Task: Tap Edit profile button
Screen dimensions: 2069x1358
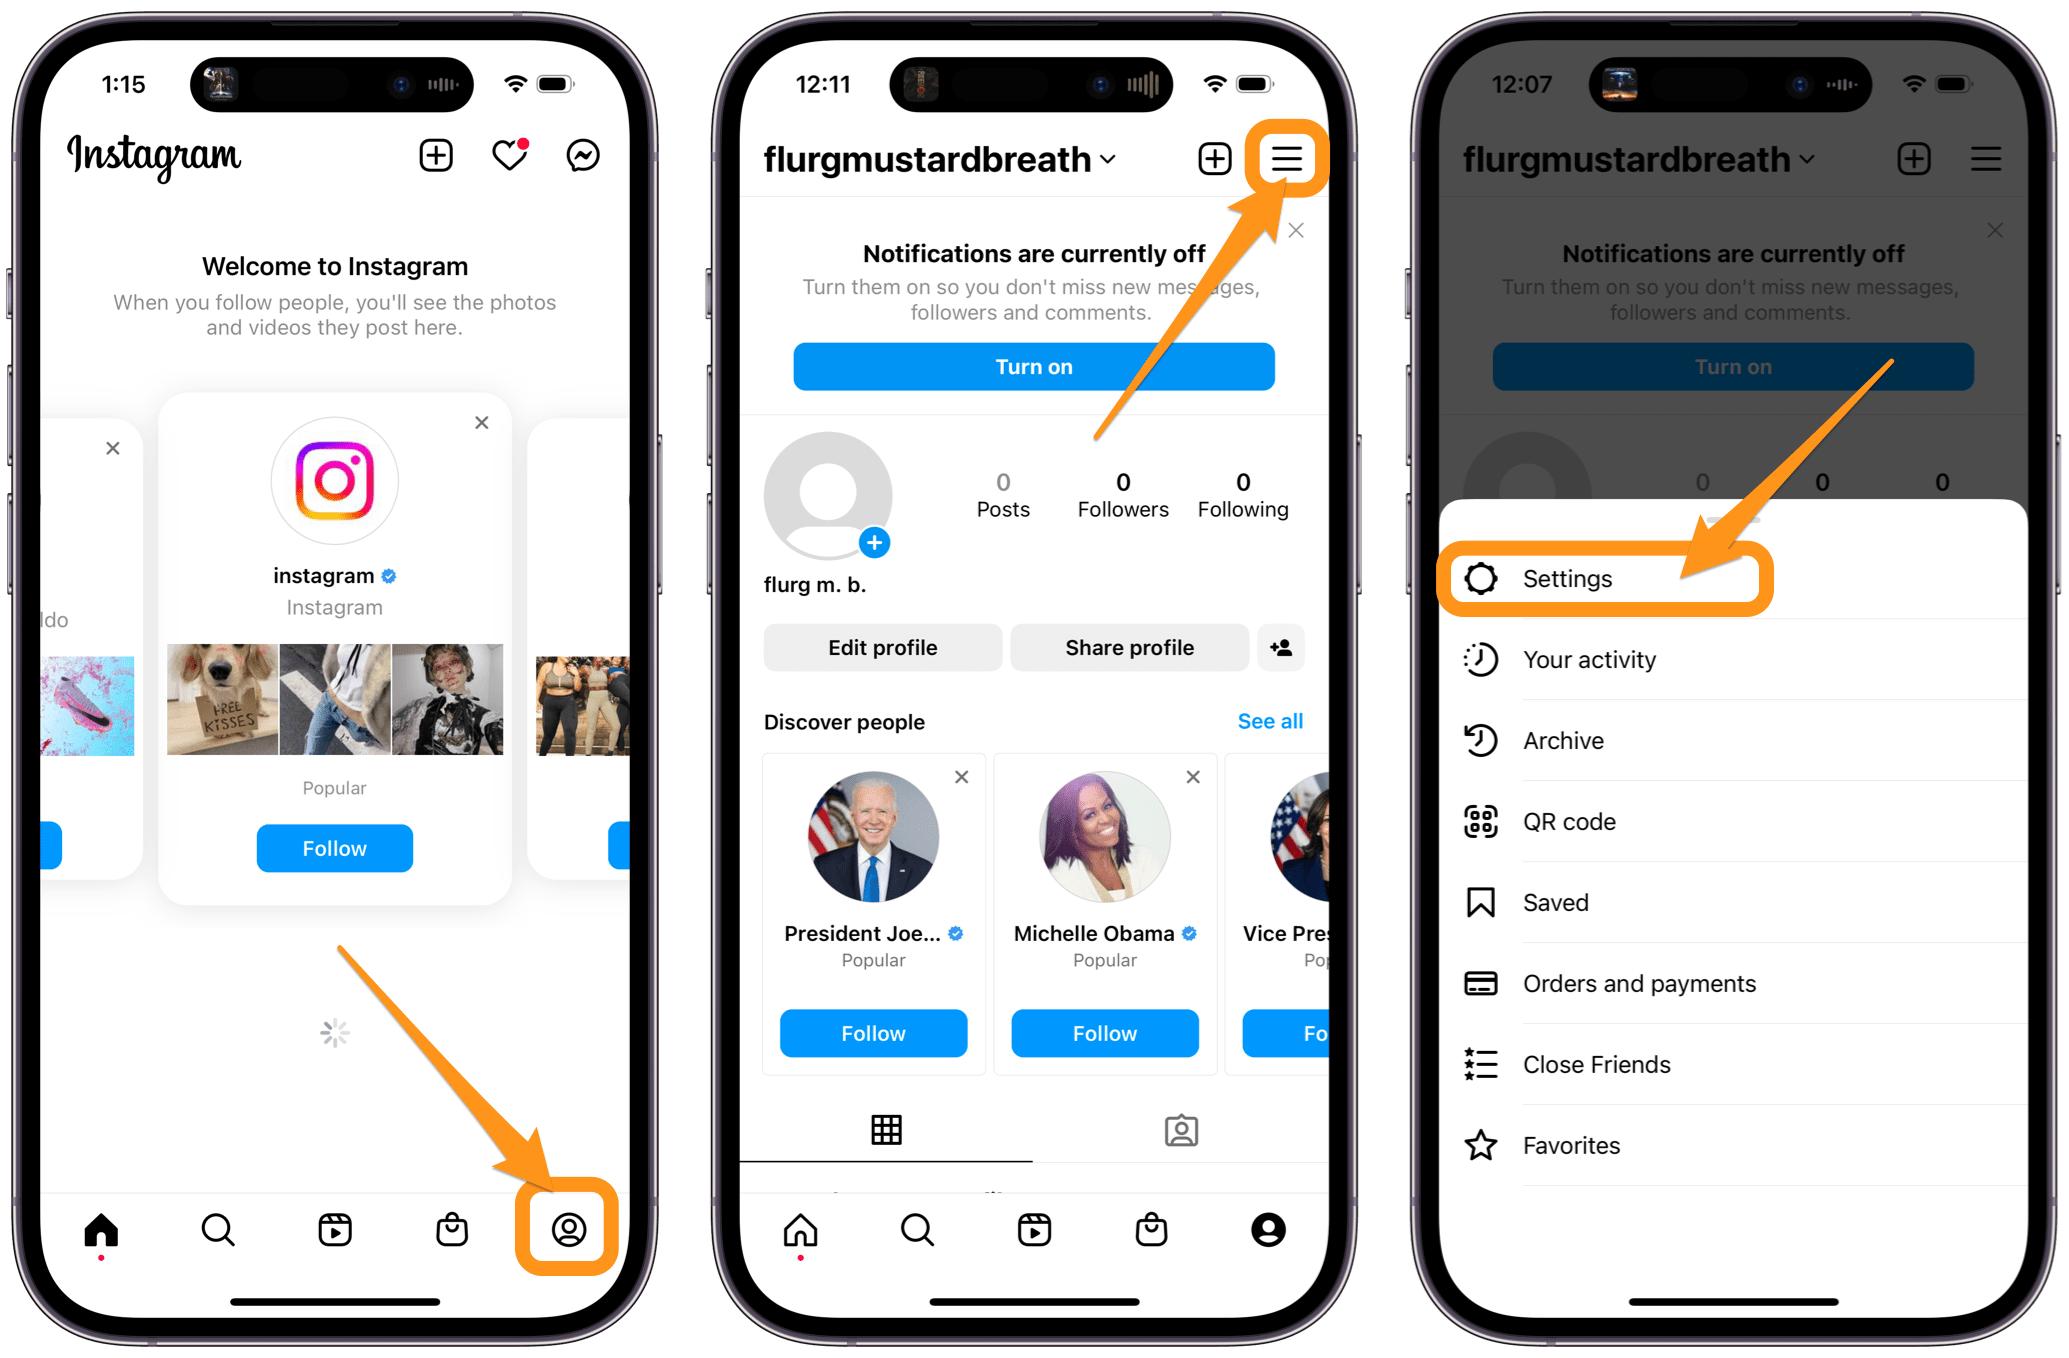Action: [x=881, y=649]
